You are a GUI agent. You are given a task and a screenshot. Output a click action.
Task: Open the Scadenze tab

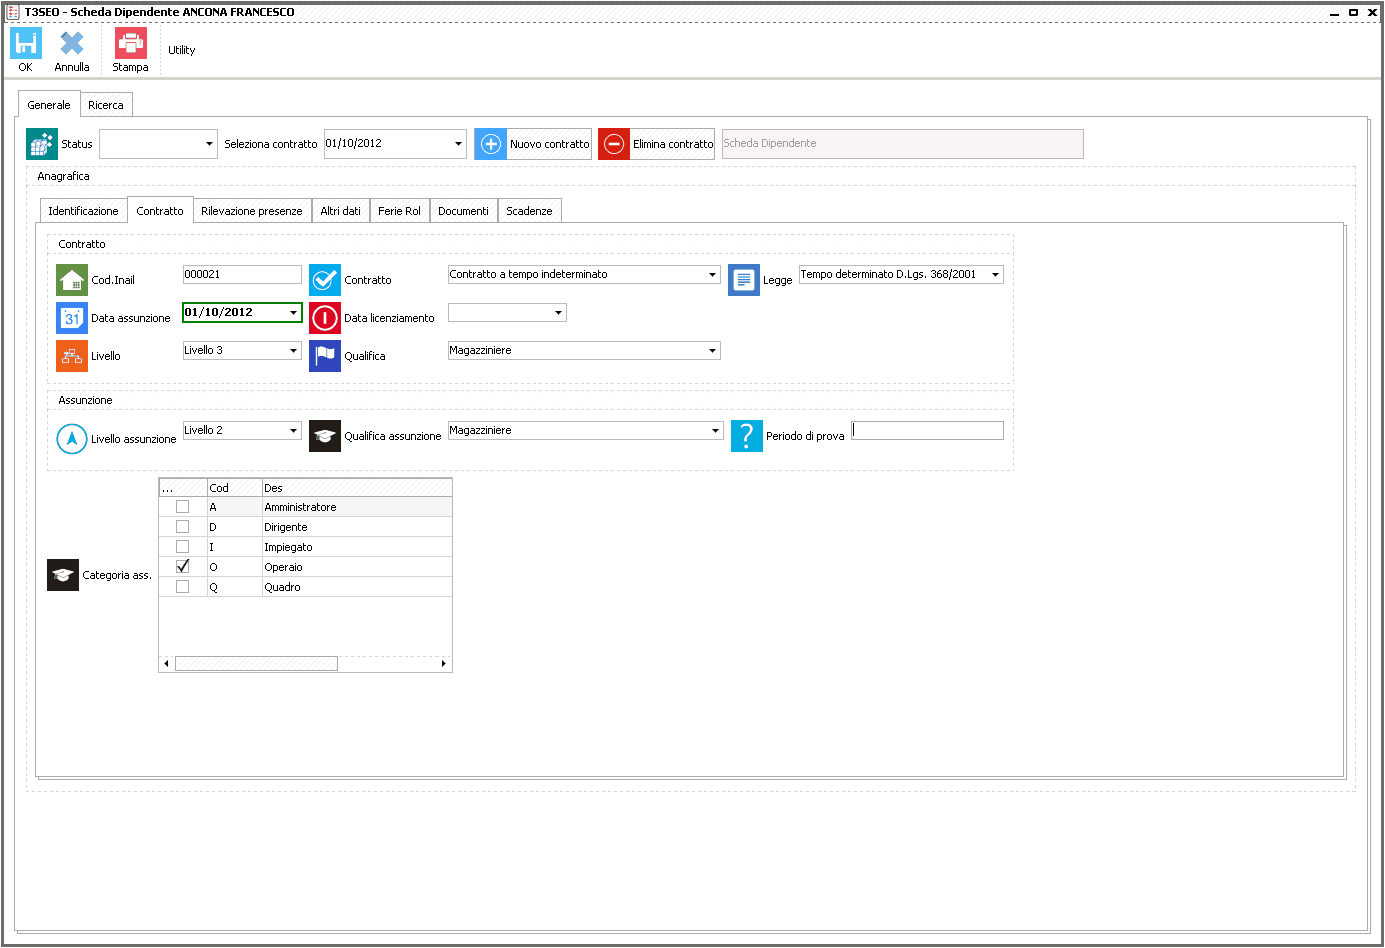[529, 211]
